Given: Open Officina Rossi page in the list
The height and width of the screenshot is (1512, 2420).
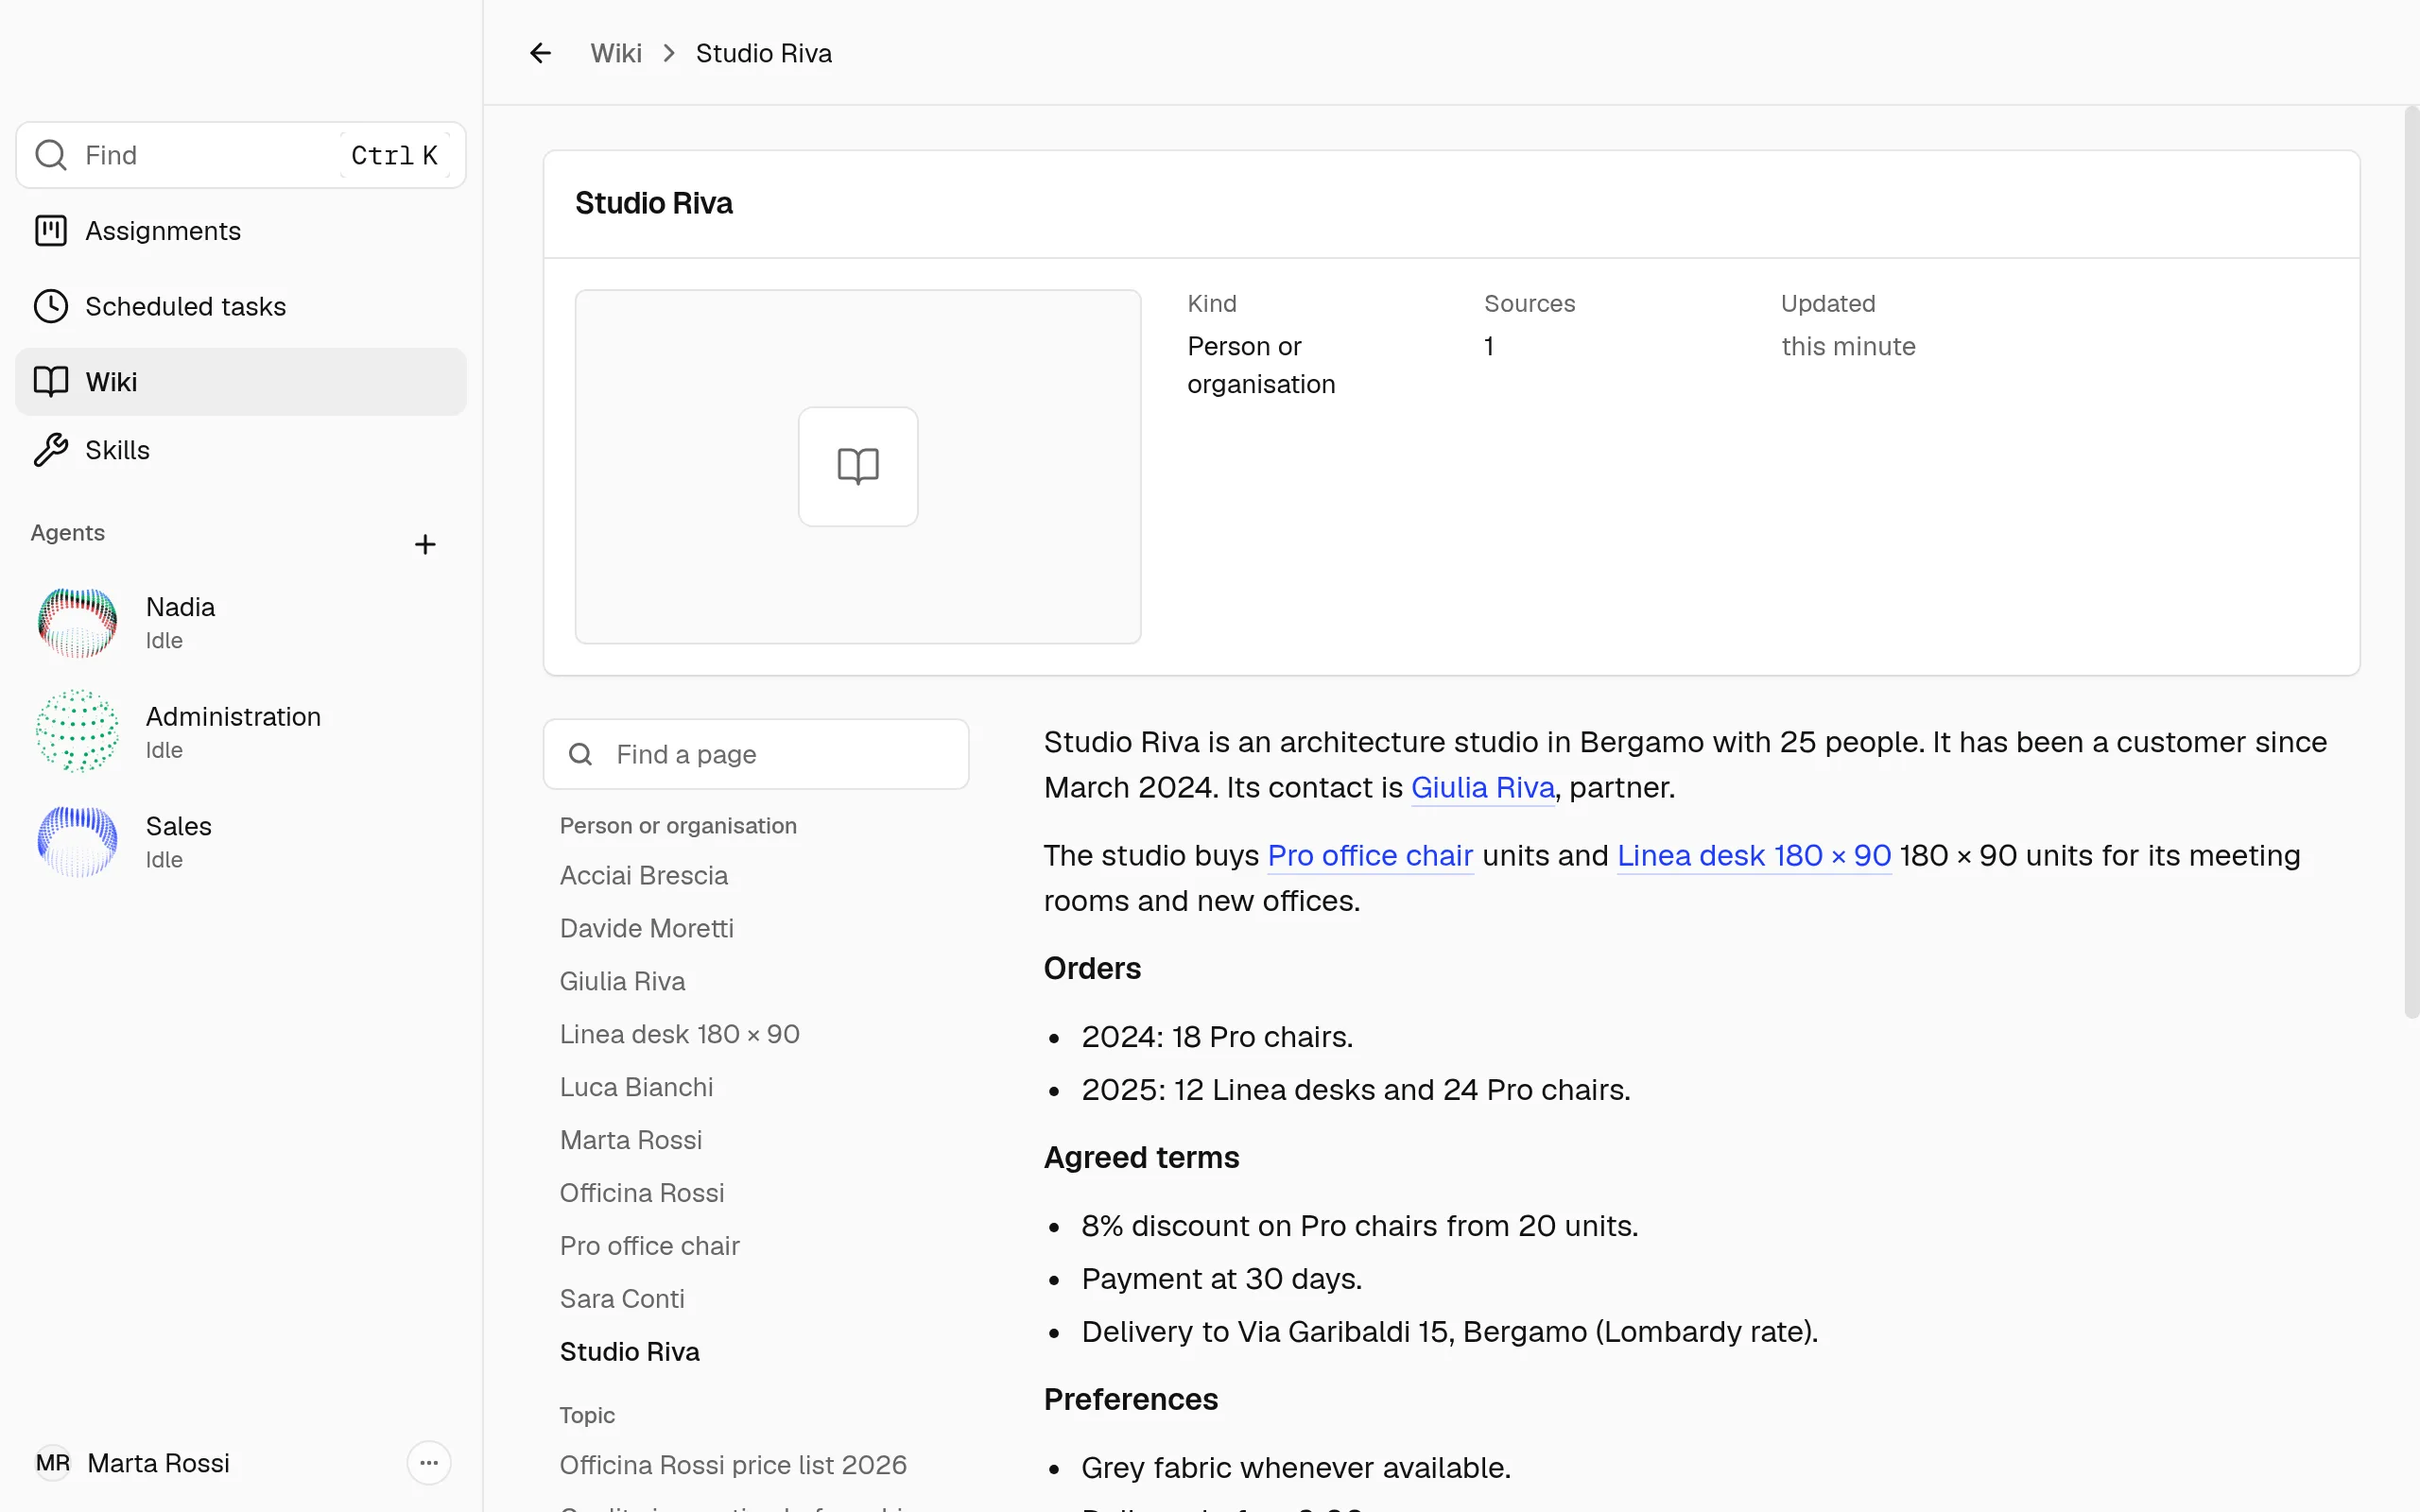Looking at the screenshot, I should coord(642,1193).
